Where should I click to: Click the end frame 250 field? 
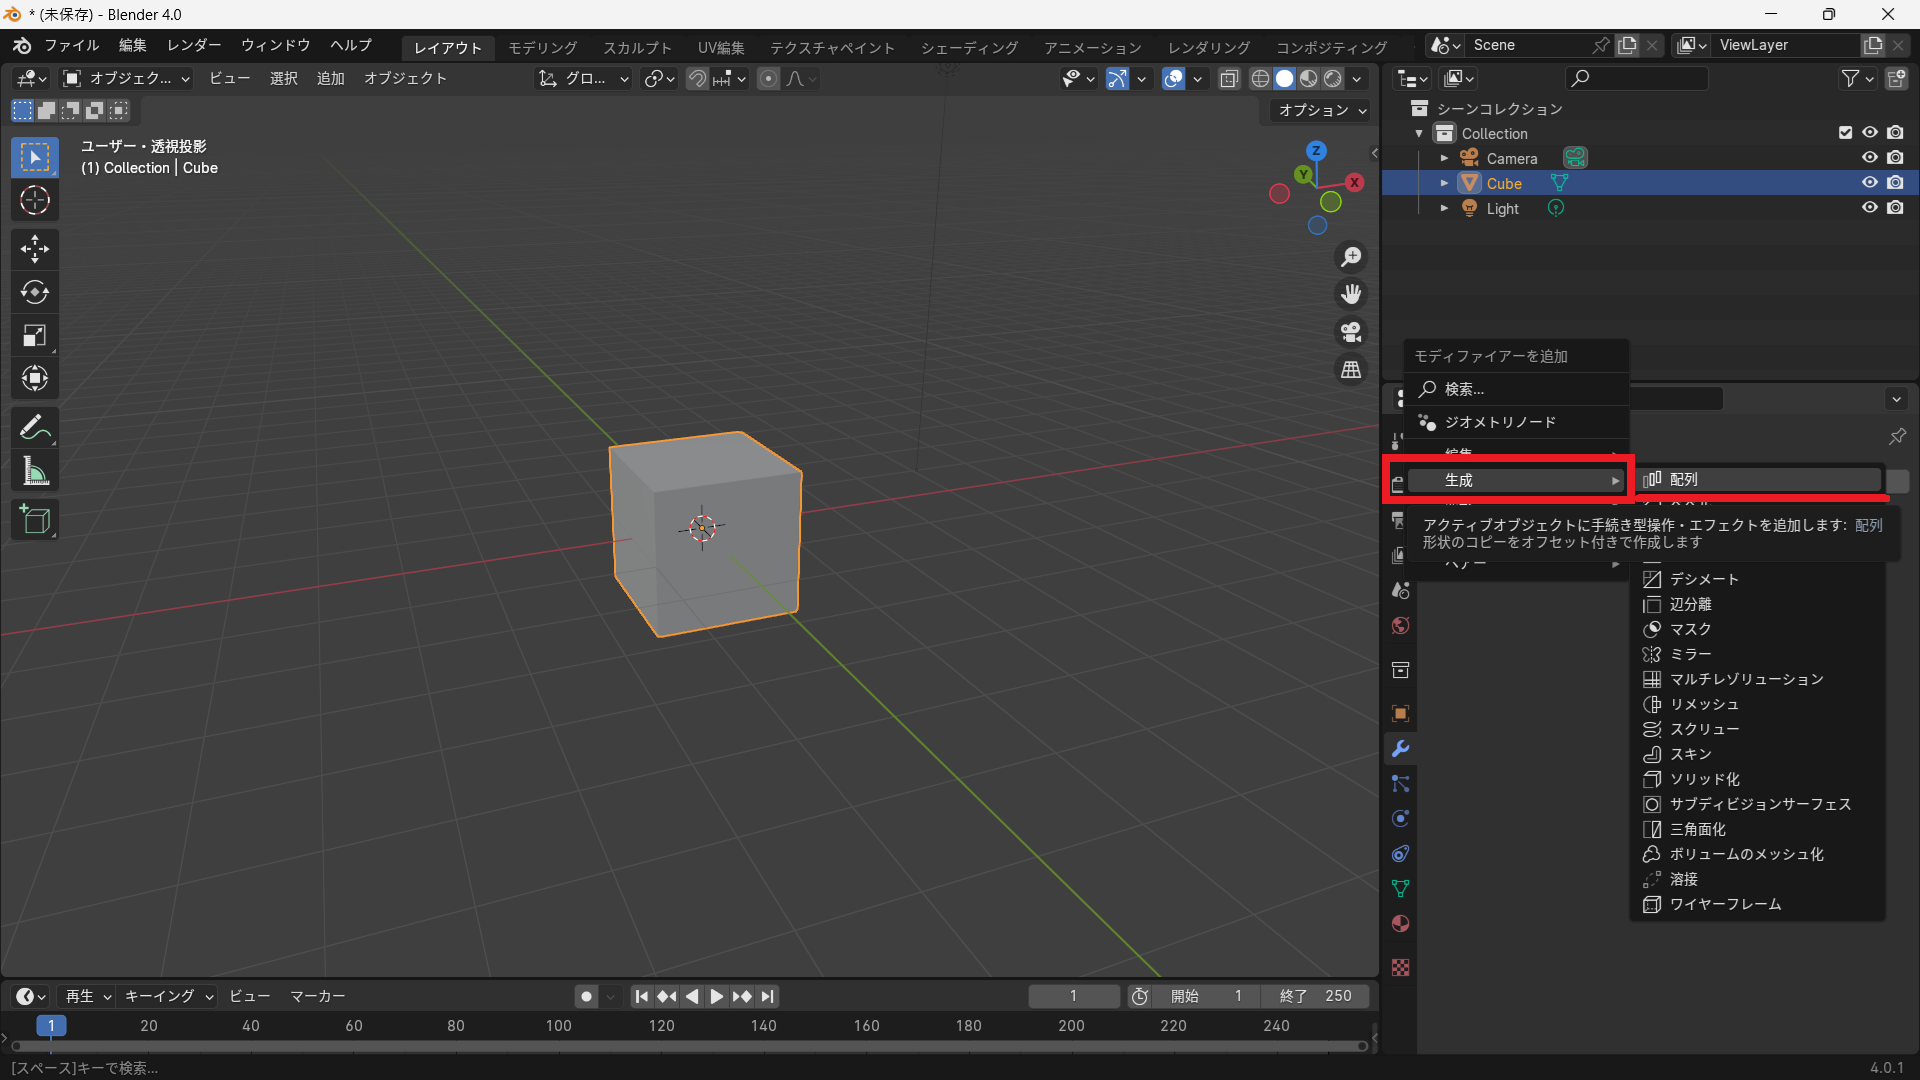(x=1315, y=996)
